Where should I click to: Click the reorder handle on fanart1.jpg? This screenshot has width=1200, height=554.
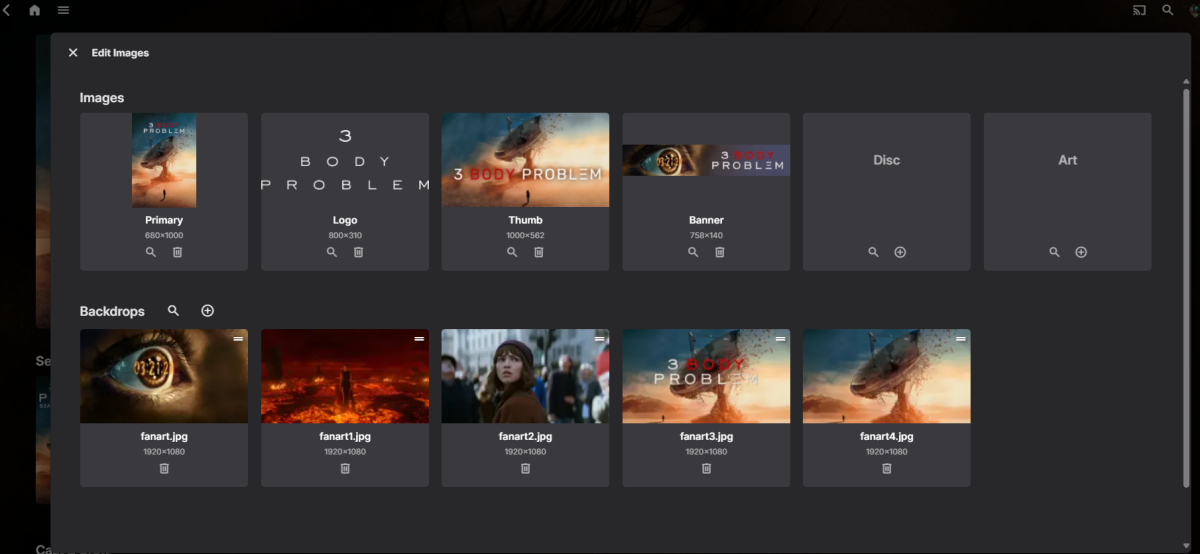pos(419,339)
